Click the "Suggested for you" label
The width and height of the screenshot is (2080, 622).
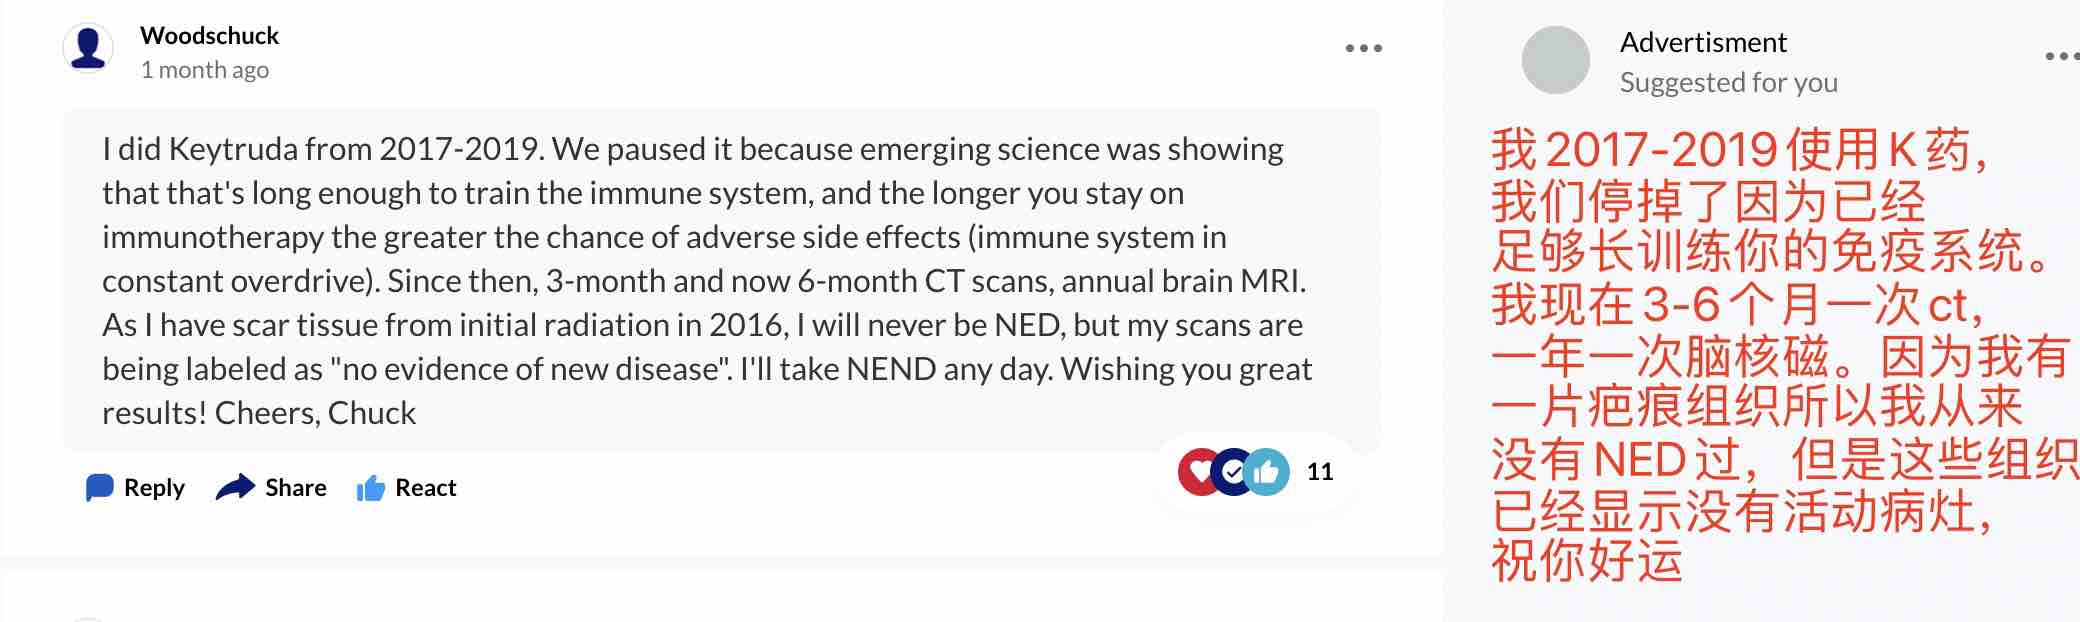[x=1728, y=83]
